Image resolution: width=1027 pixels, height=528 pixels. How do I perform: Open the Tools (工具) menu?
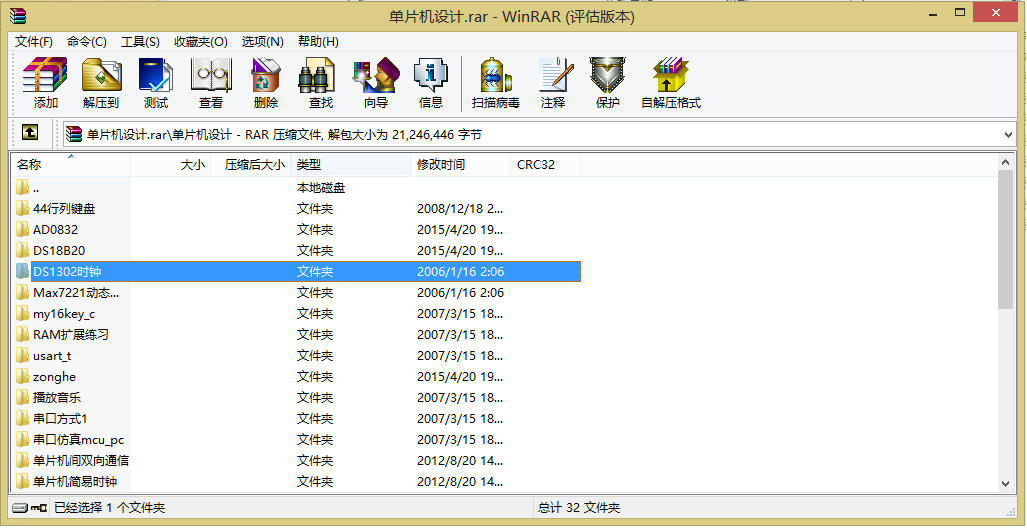140,42
